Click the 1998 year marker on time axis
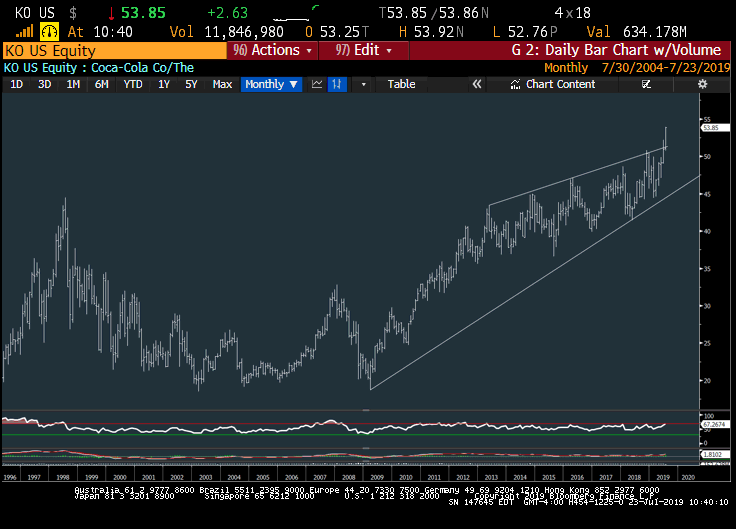736x529 pixels. coord(62,477)
